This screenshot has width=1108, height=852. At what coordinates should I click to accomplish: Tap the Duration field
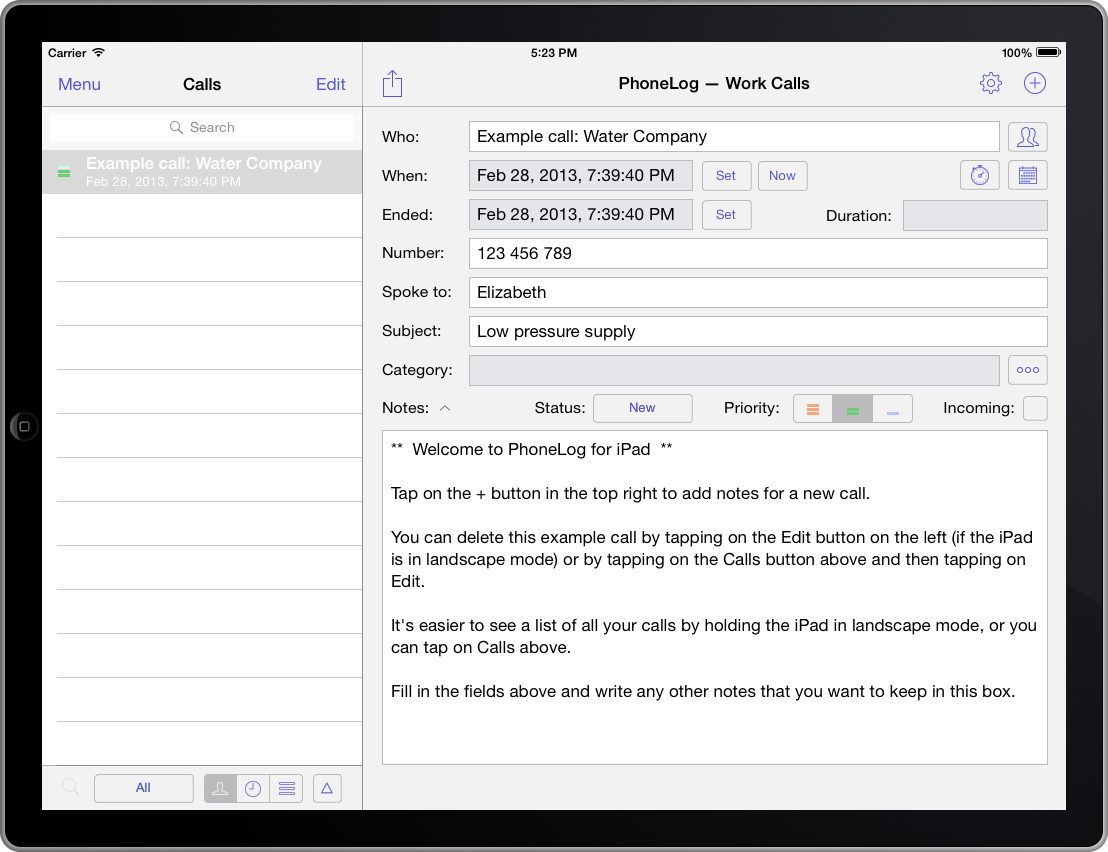pyautogui.click(x=975, y=215)
